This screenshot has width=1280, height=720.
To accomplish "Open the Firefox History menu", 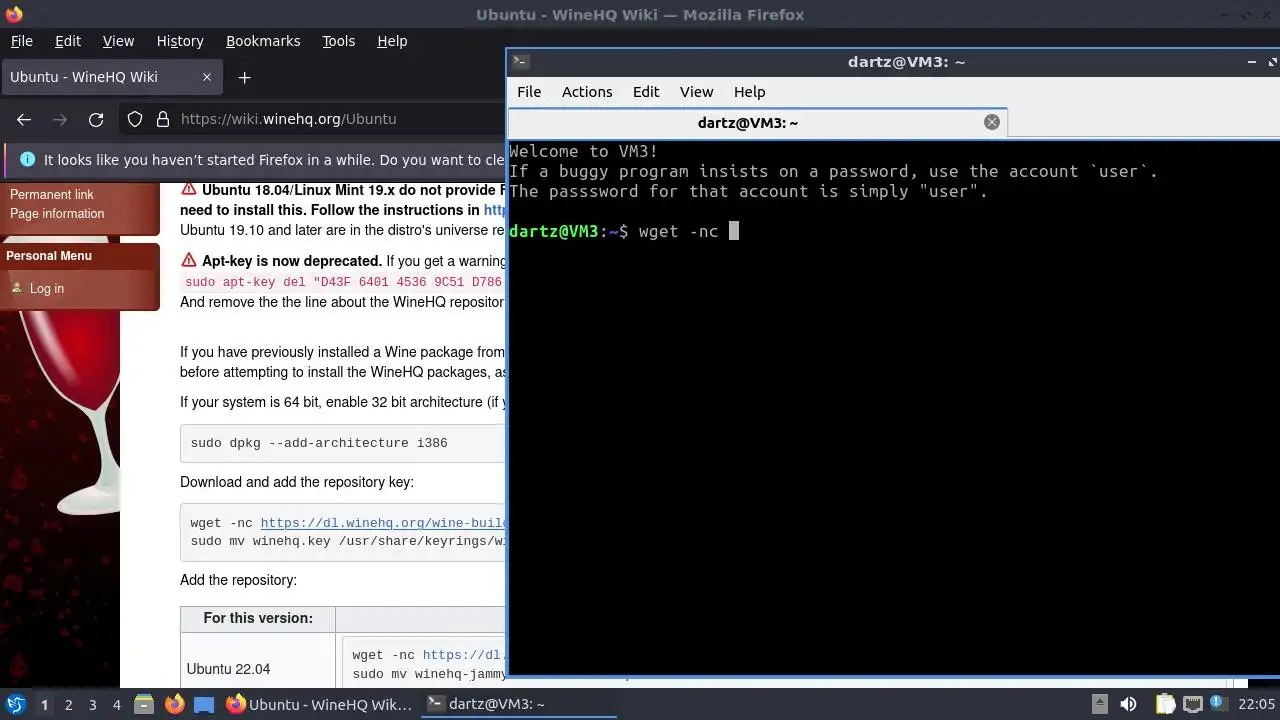I will [180, 41].
